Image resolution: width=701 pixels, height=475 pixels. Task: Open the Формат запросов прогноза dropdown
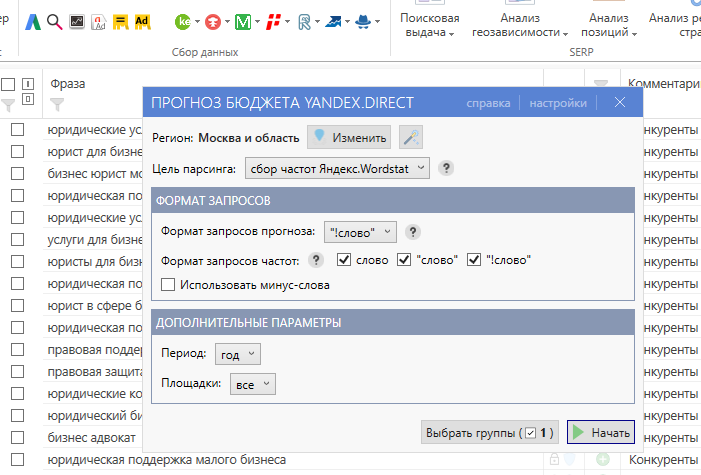tap(360, 232)
